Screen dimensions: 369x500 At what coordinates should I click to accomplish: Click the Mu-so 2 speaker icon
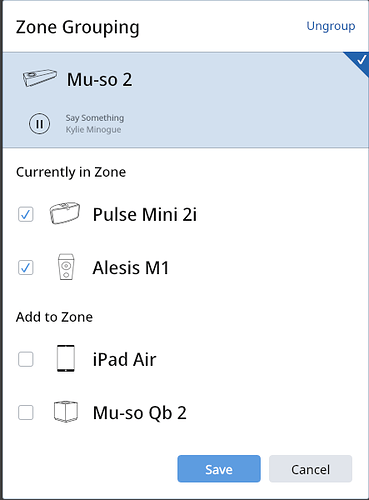[39, 78]
